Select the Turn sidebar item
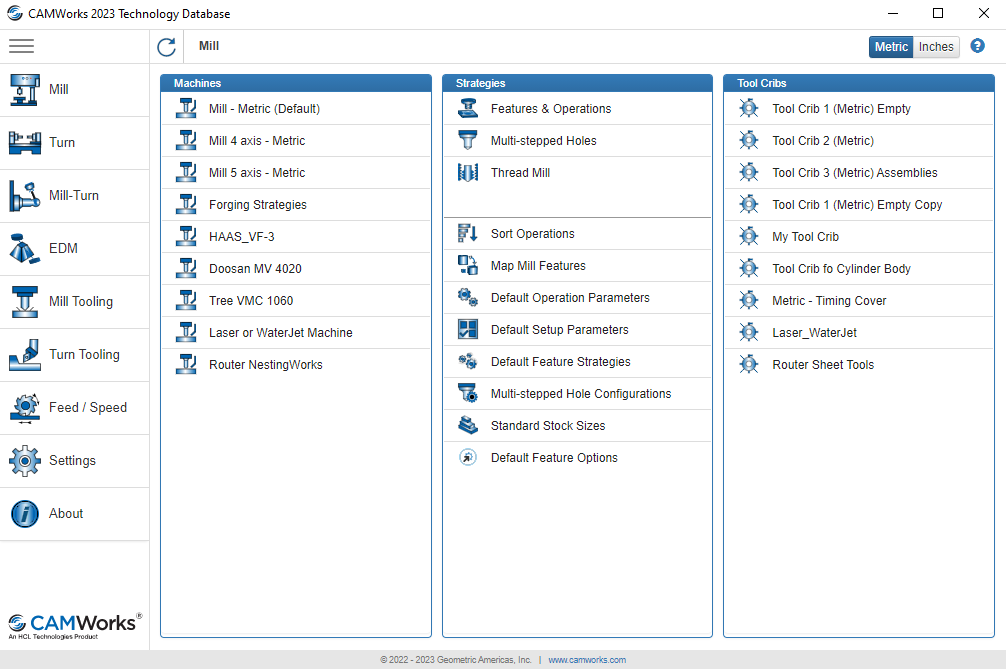 pos(74,143)
